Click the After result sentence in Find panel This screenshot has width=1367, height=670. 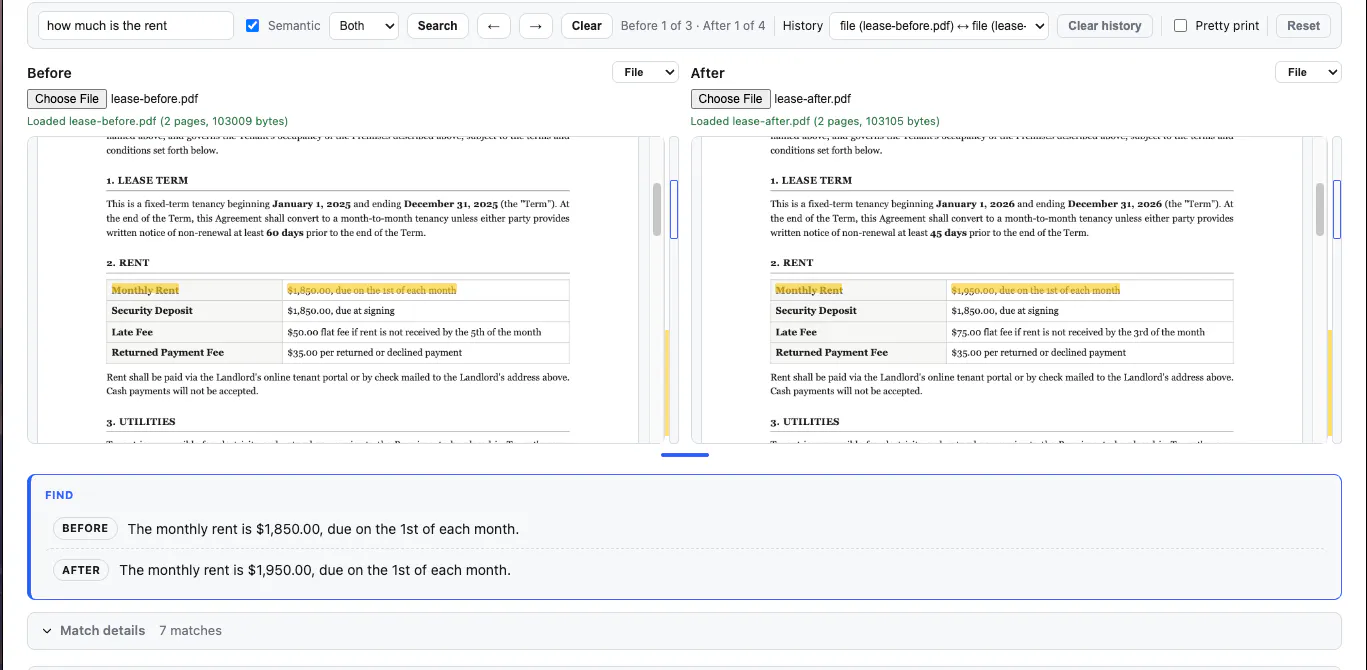(315, 570)
